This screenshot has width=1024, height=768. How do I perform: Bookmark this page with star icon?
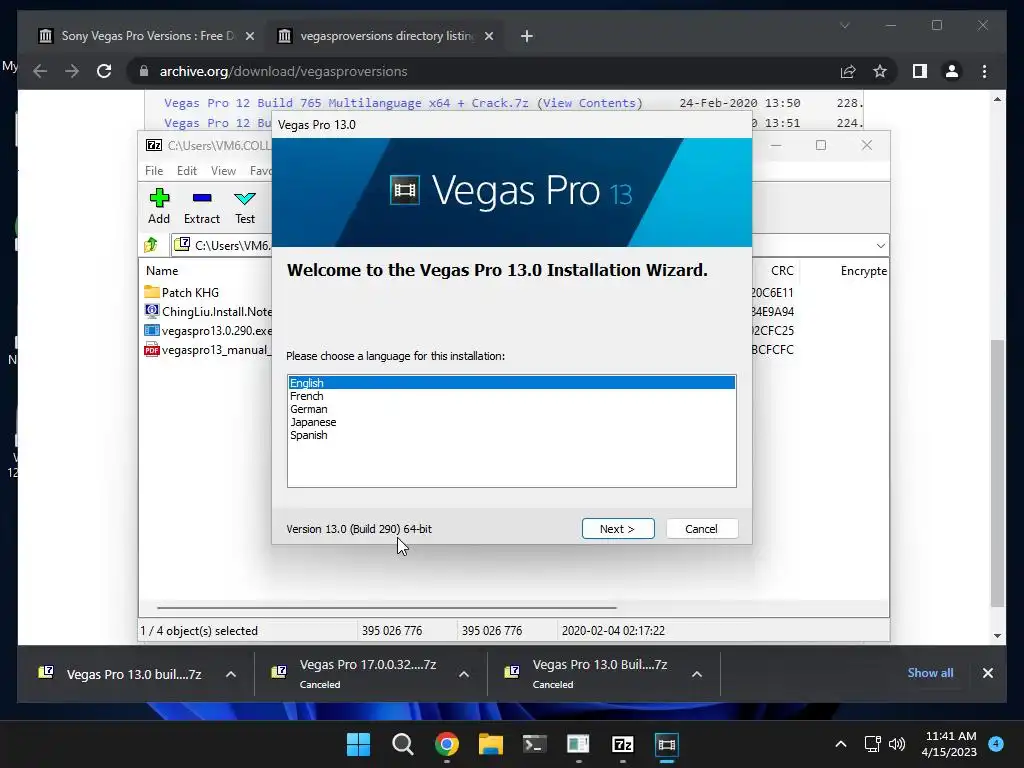pos(880,71)
